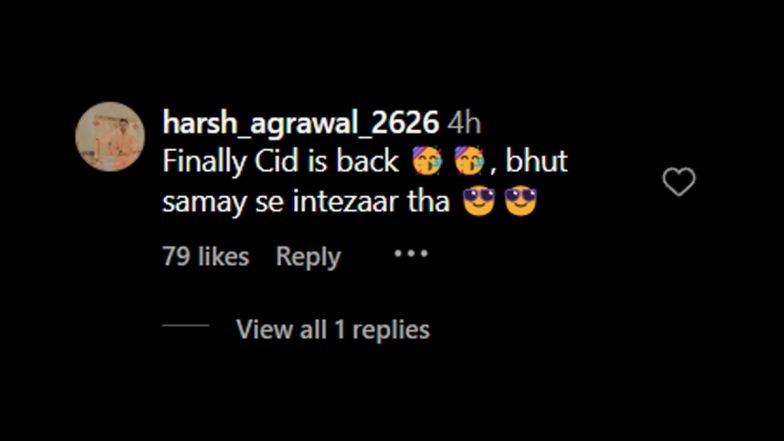Open the harsh_agrawal_2626 username link
This screenshot has width=784, height=441.
[300, 122]
